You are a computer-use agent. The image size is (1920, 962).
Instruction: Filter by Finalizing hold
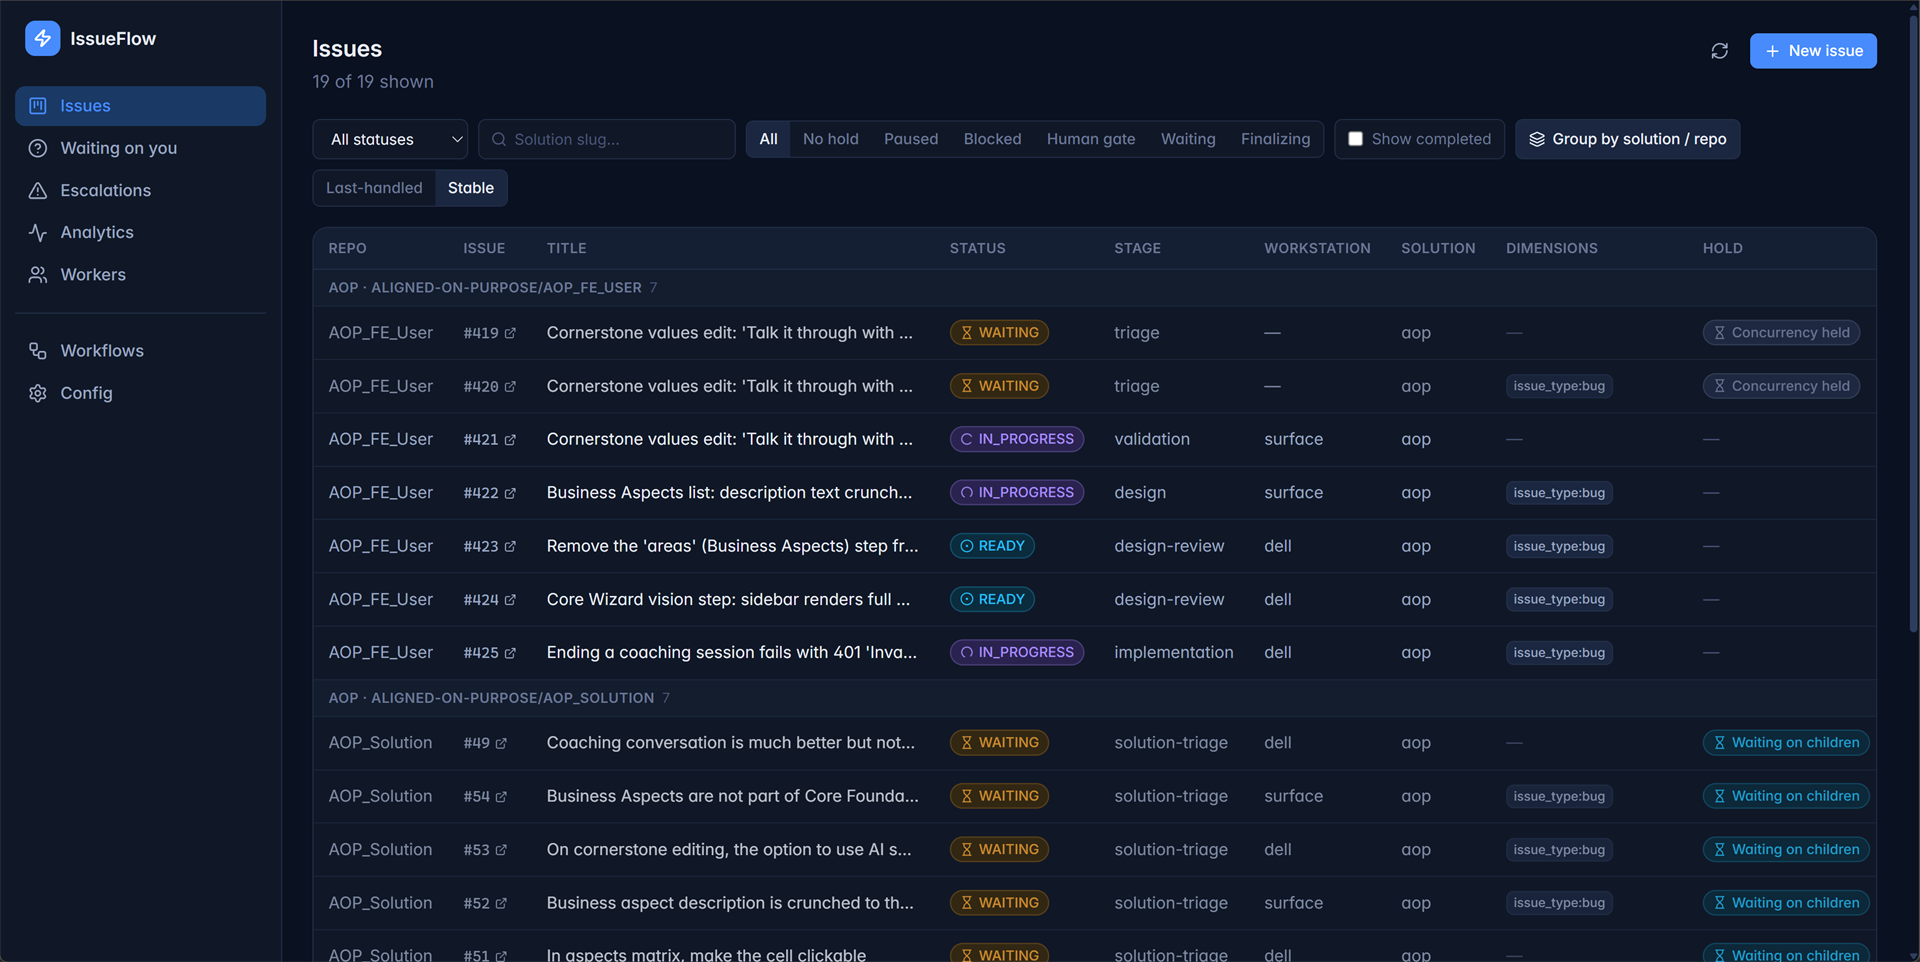coord(1275,139)
